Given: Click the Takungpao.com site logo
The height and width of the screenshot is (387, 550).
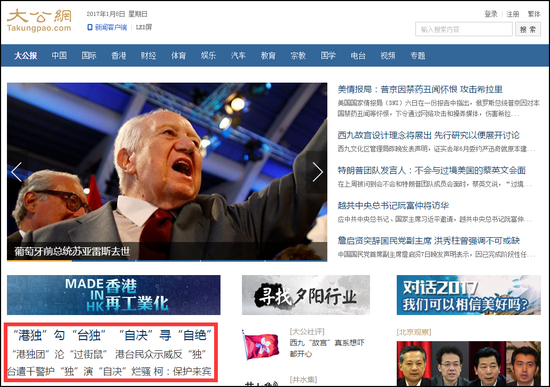Looking at the screenshot, I should pyautogui.click(x=39, y=21).
